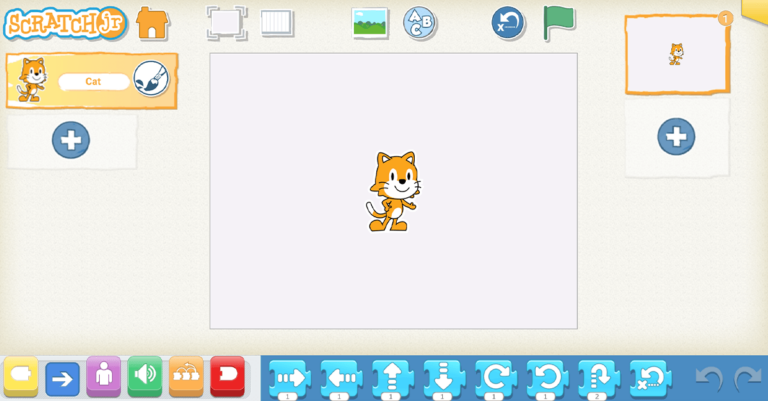This screenshot has height=401, width=768.
Task: Select the Go Home block
Action: click(x=651, y=379)
